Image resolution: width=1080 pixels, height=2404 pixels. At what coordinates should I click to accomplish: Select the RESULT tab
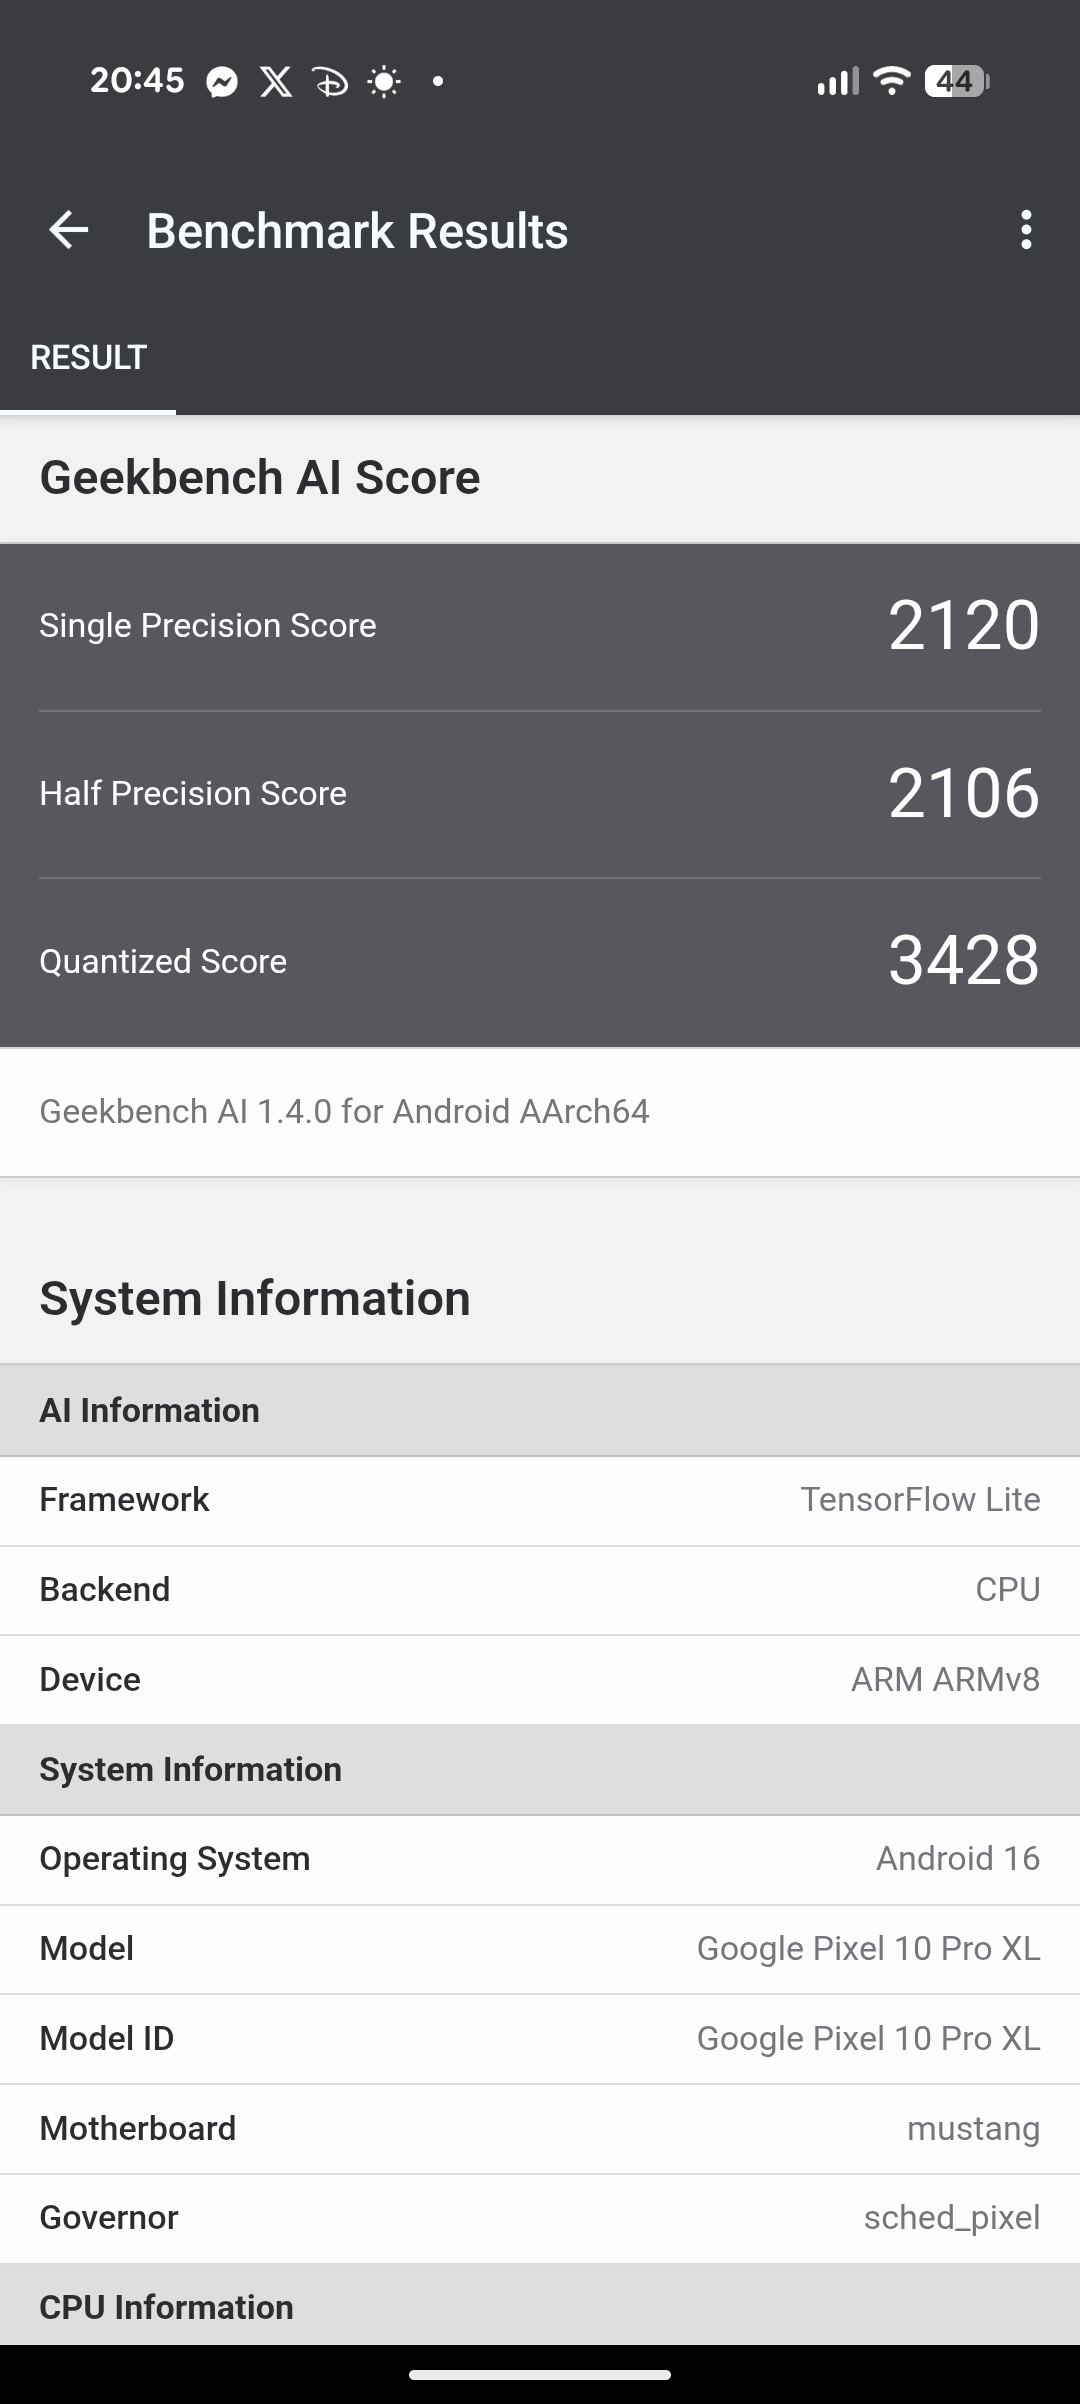(x=89, y=358)
